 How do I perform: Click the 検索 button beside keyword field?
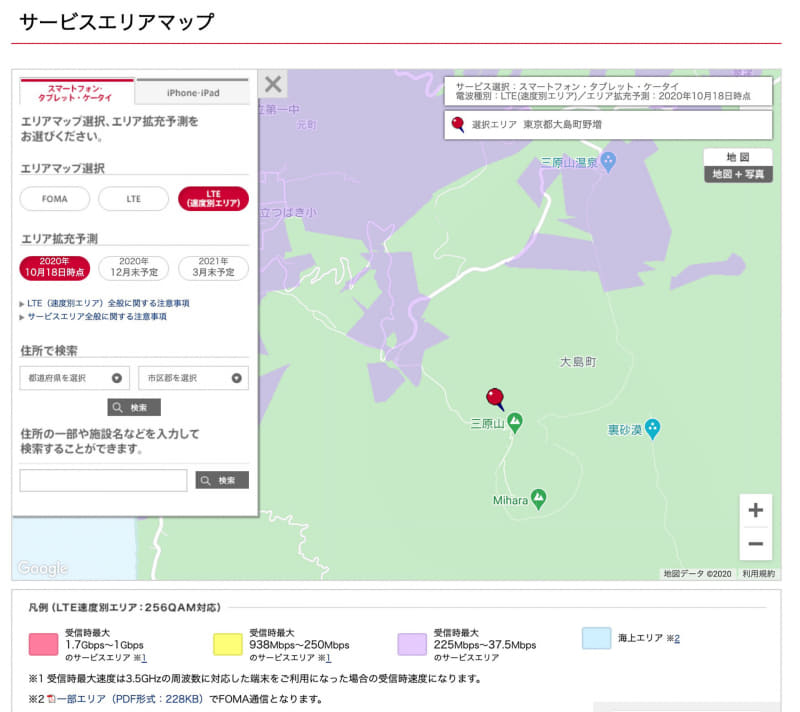click(x=222, y=480)
